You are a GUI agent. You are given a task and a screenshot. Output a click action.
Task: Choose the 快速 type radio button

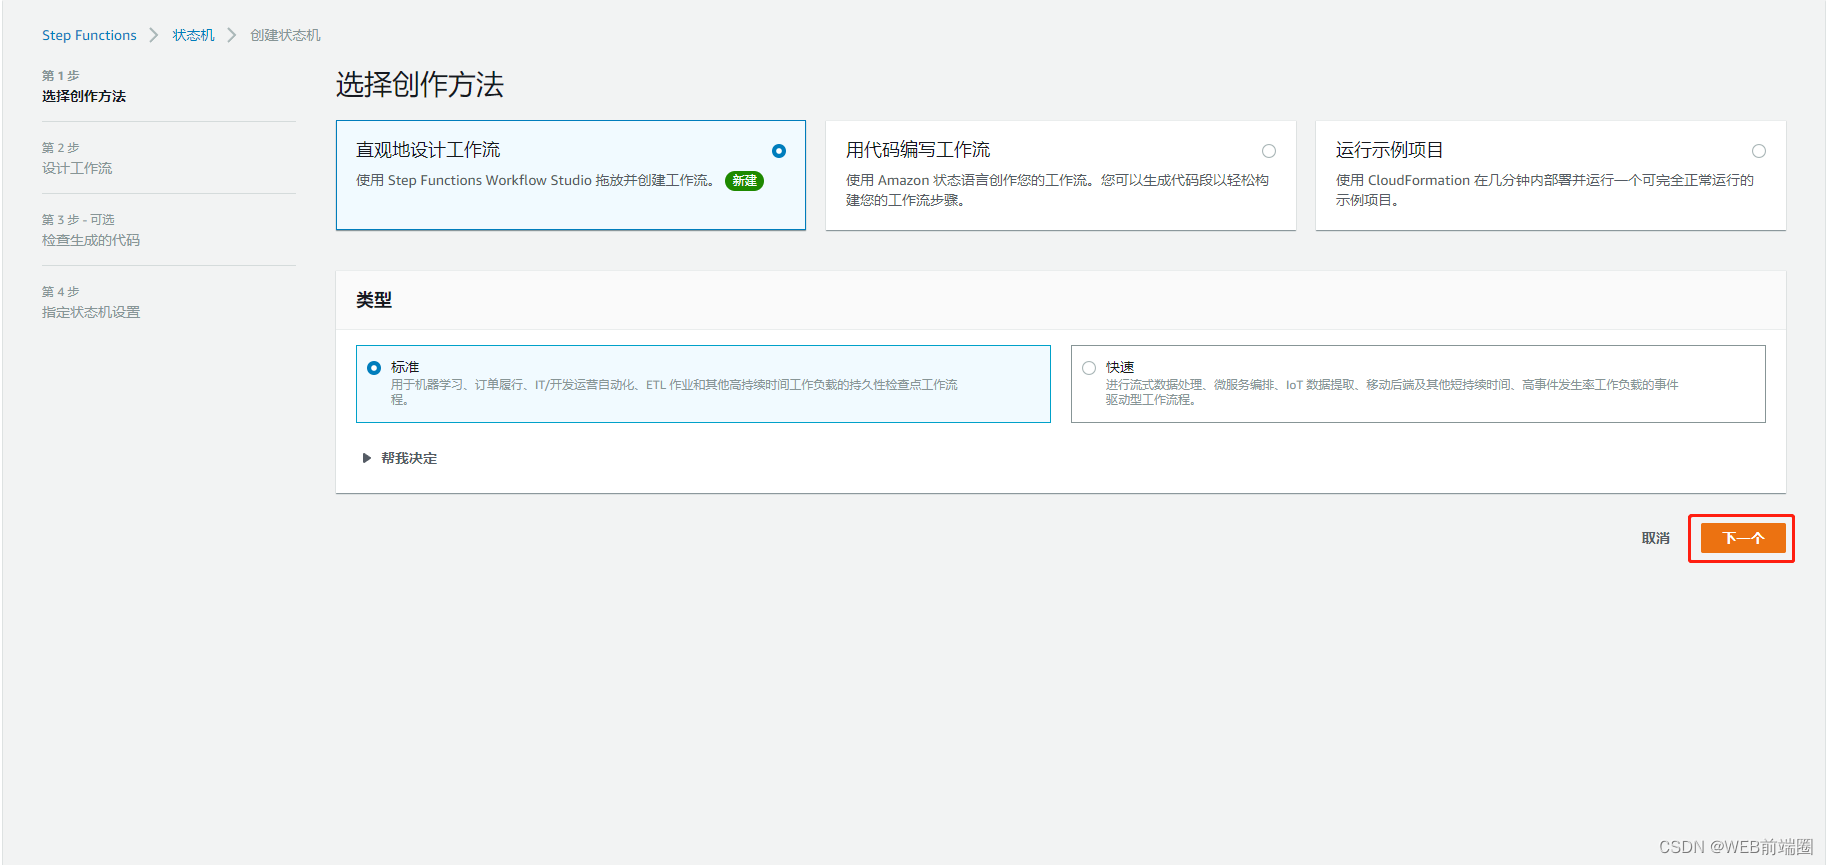pos(1089,368)
